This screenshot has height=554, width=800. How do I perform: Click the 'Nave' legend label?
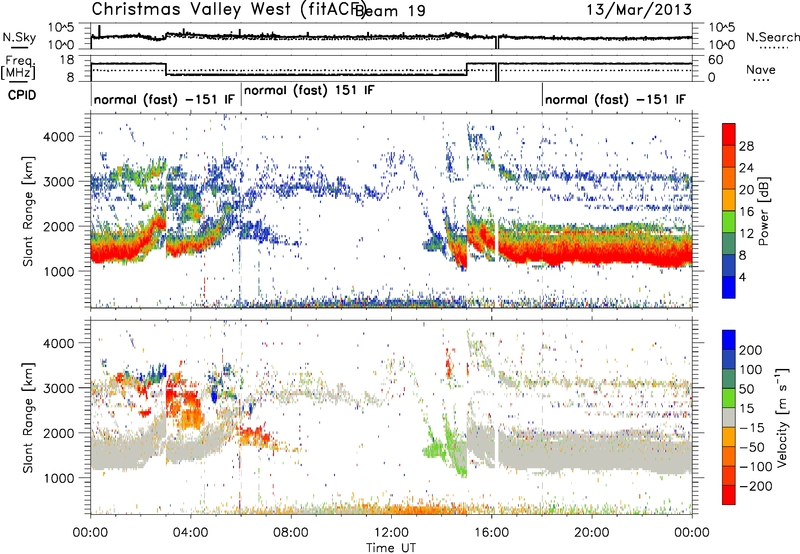click(x=761, y=70)
